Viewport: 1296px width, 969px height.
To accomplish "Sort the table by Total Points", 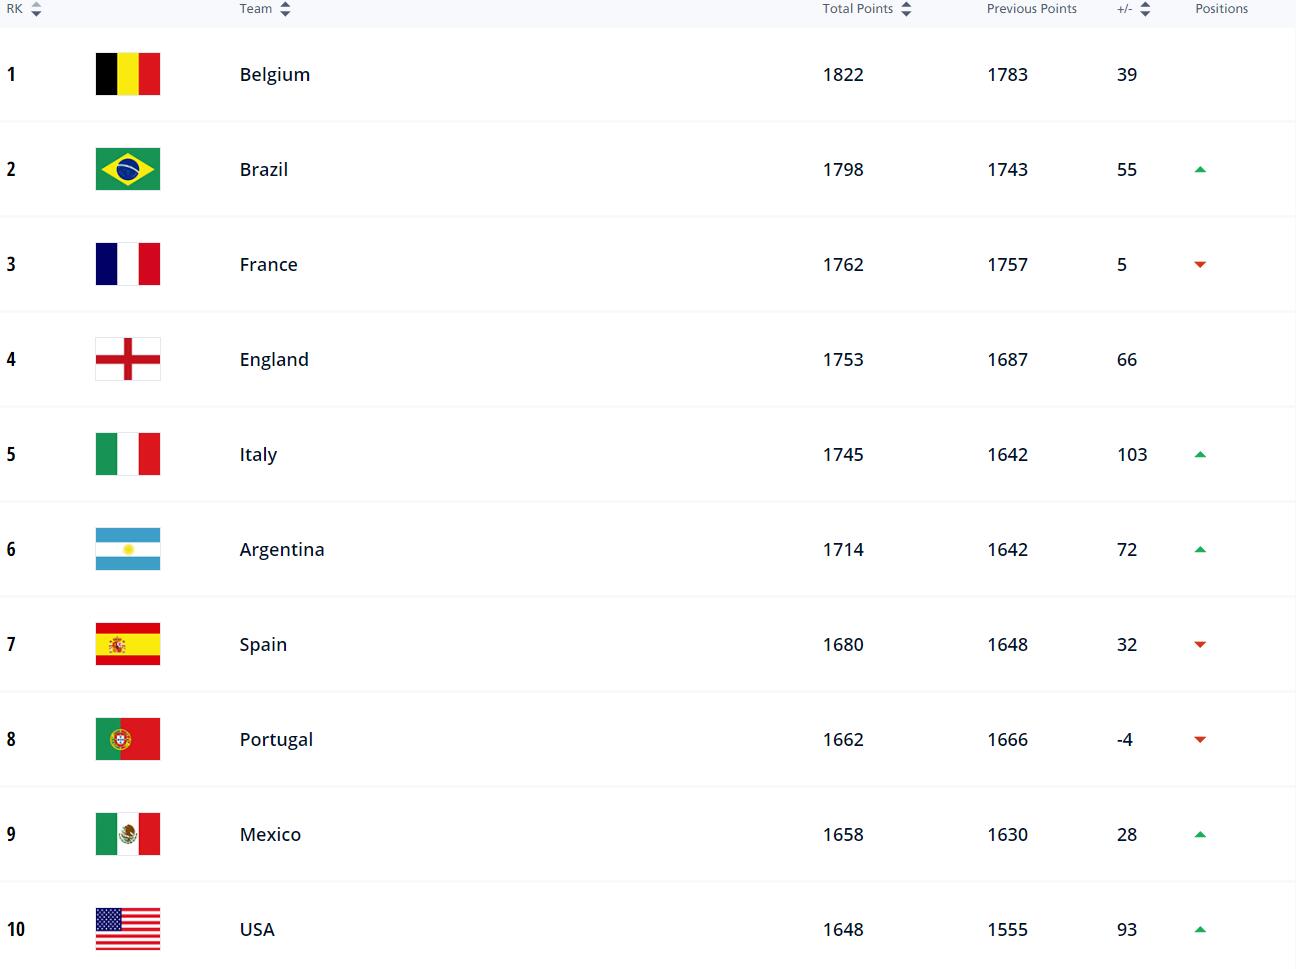I will tap(906, 9).
